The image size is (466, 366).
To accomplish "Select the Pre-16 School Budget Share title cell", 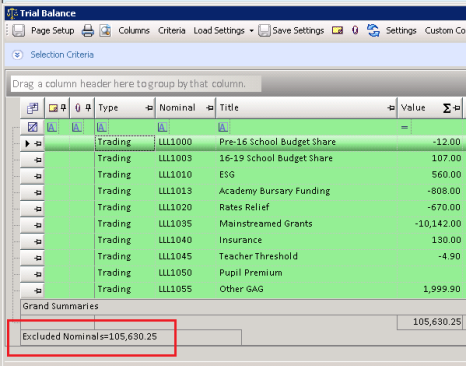I will [306, 142].
